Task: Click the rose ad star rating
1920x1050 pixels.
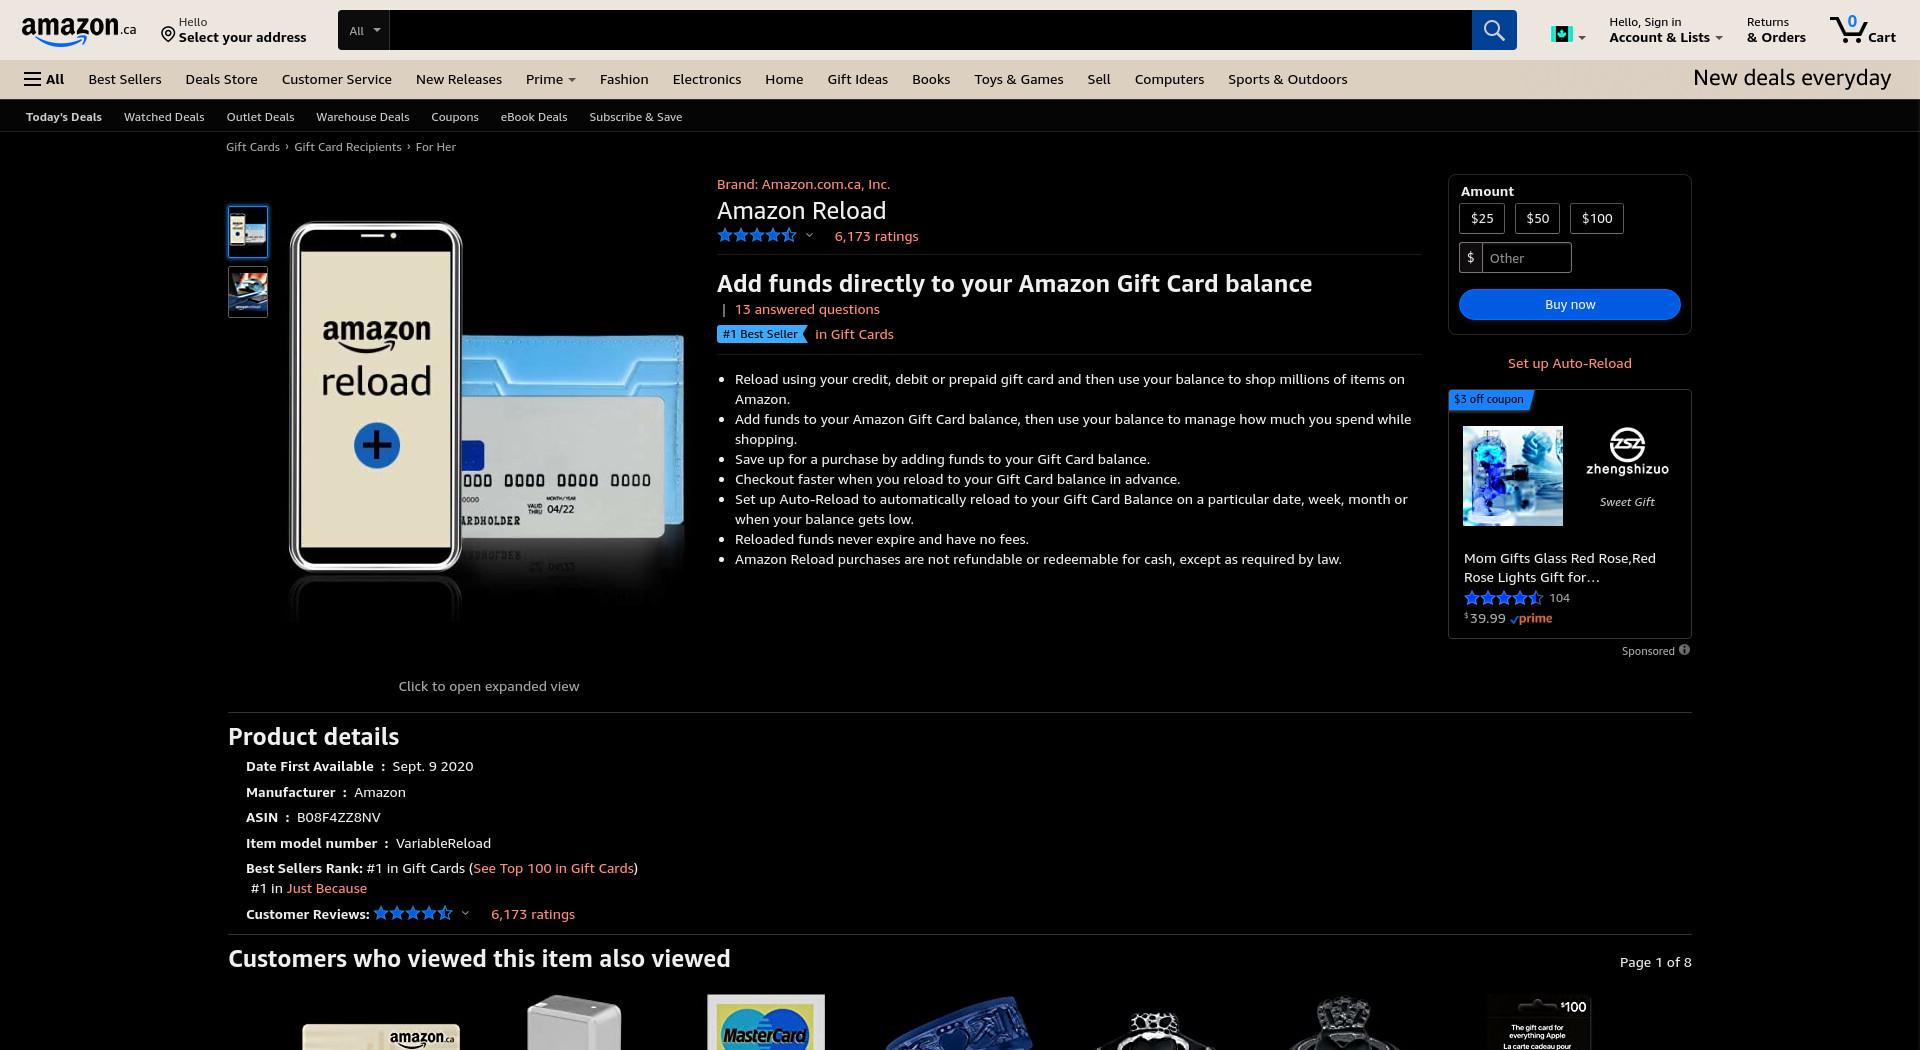Action: (1503, 598)
